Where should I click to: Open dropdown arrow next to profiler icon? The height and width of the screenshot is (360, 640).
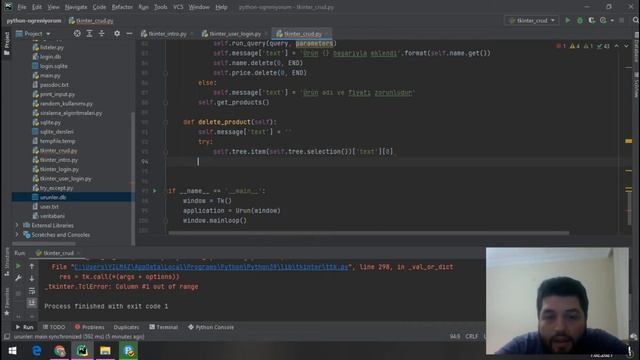coord(612,20)
